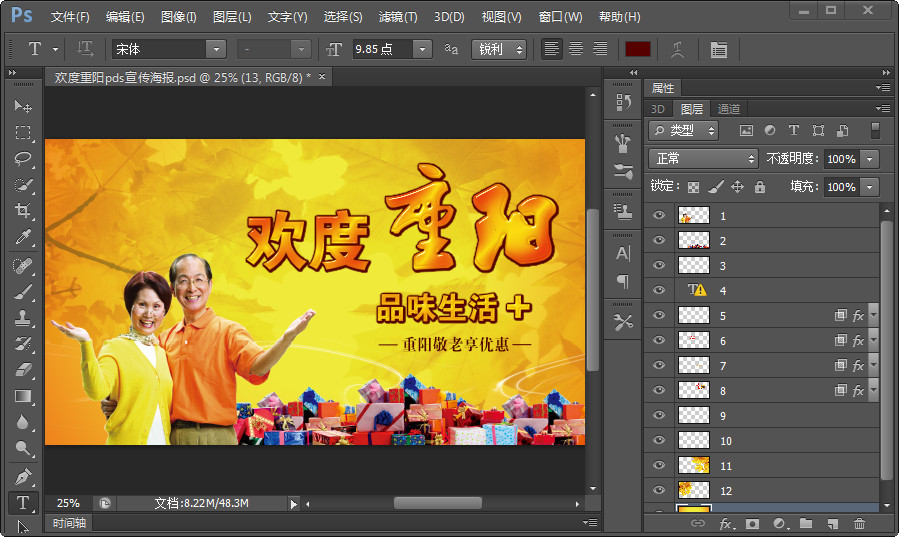This screenshot has height=537, width=899.
Task: Click the 时间轴 panel label
Action: tap(69, 523)
